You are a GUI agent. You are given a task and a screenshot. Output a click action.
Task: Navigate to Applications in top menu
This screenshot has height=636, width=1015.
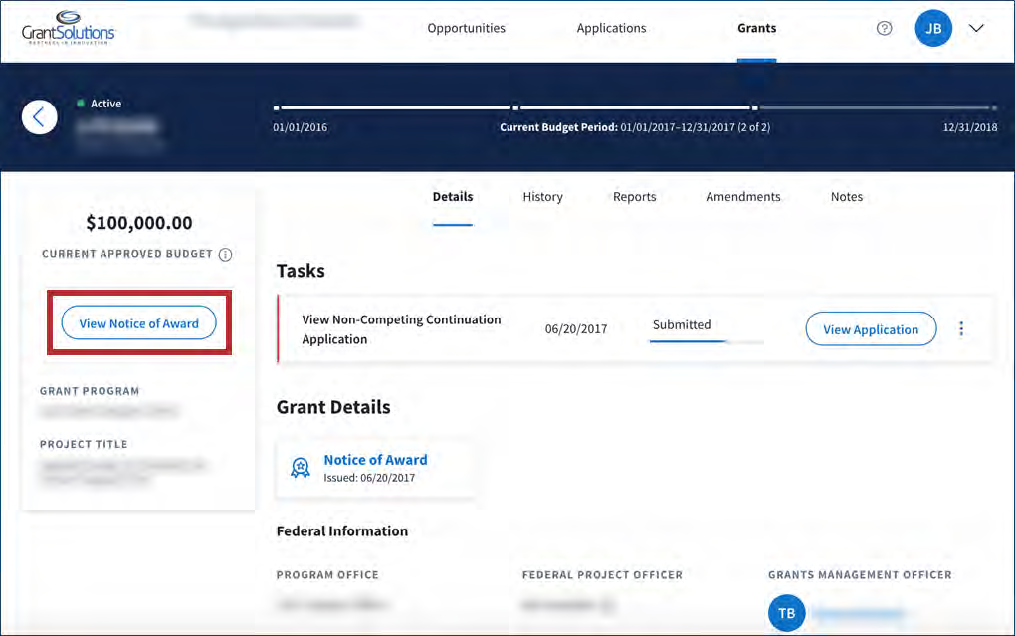tap(611, 28)
